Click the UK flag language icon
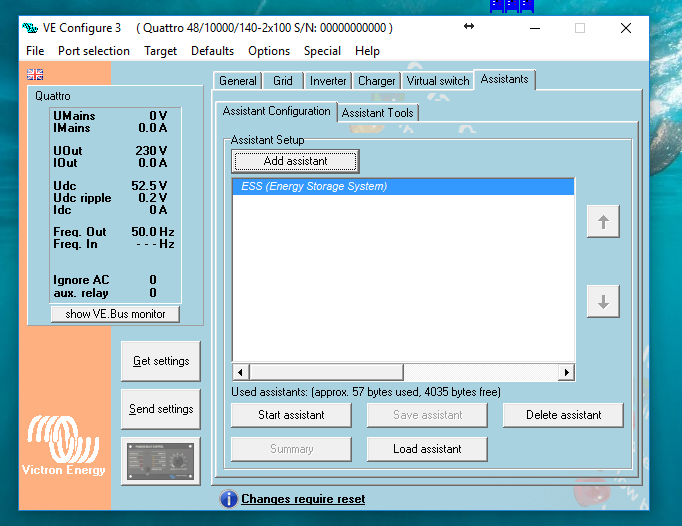Viewport: 682px width, 526px height. pyautogui.click(x=35, y=74)
